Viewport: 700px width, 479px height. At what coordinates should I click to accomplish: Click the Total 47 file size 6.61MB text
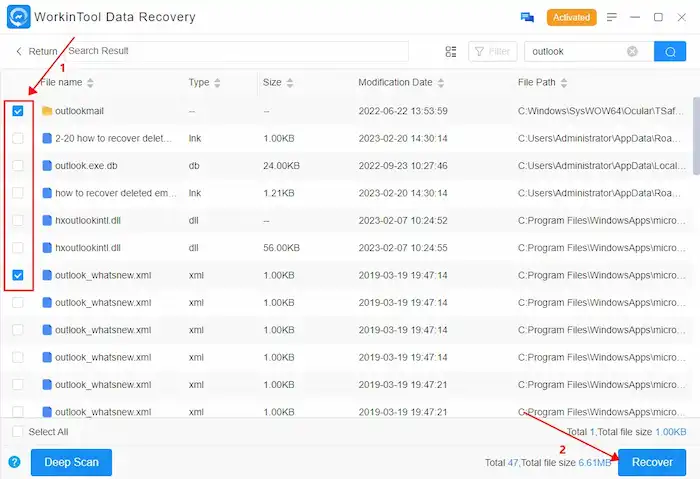(548, 462)
